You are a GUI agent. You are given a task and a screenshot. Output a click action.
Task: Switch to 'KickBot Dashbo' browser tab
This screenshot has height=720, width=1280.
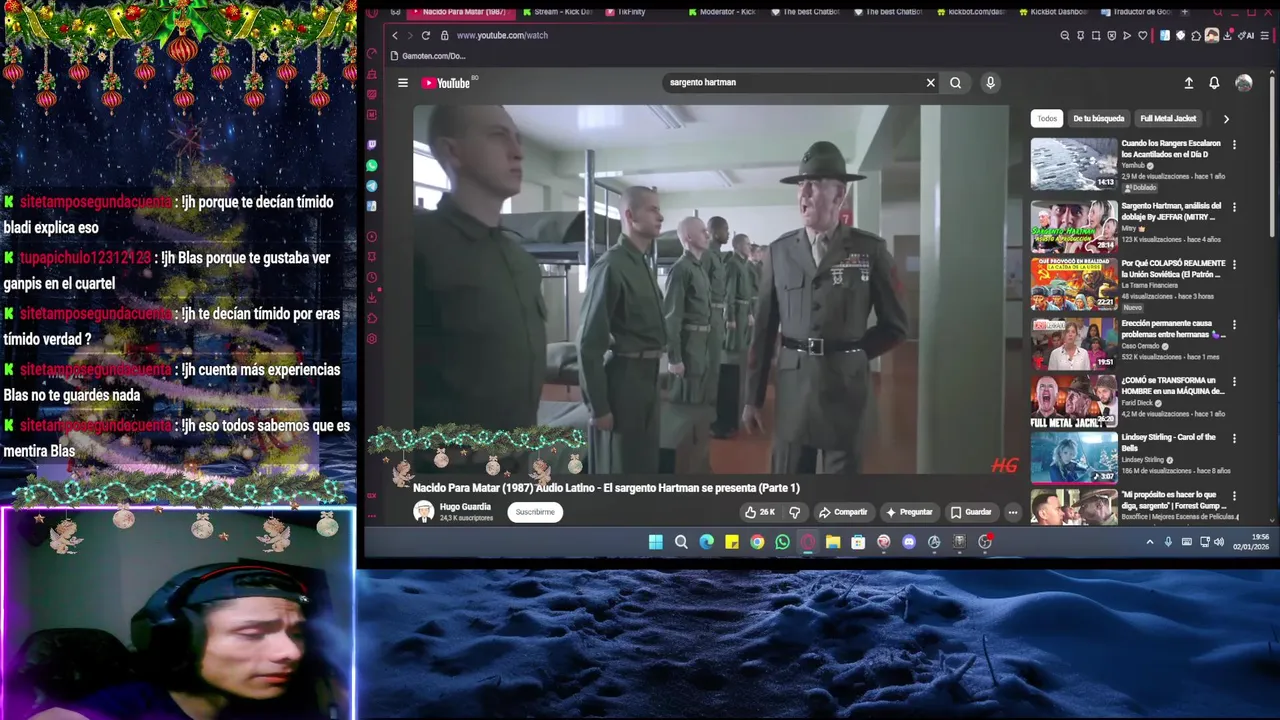(1054, 12)
